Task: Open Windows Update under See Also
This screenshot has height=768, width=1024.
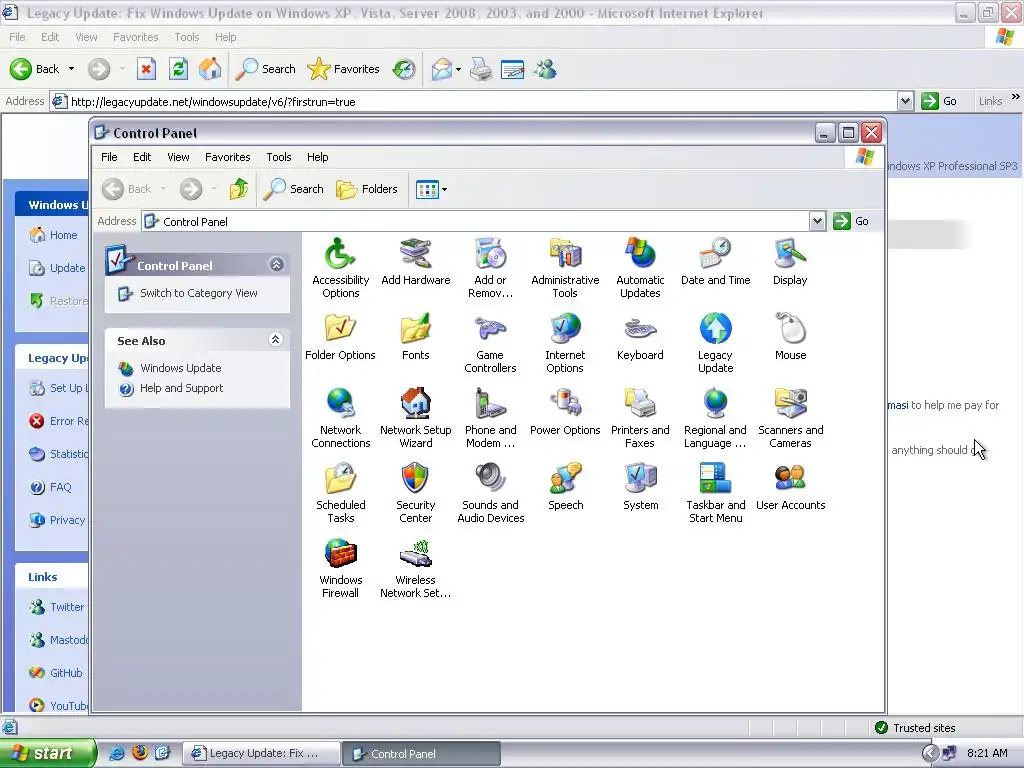Action: point(181,368)
